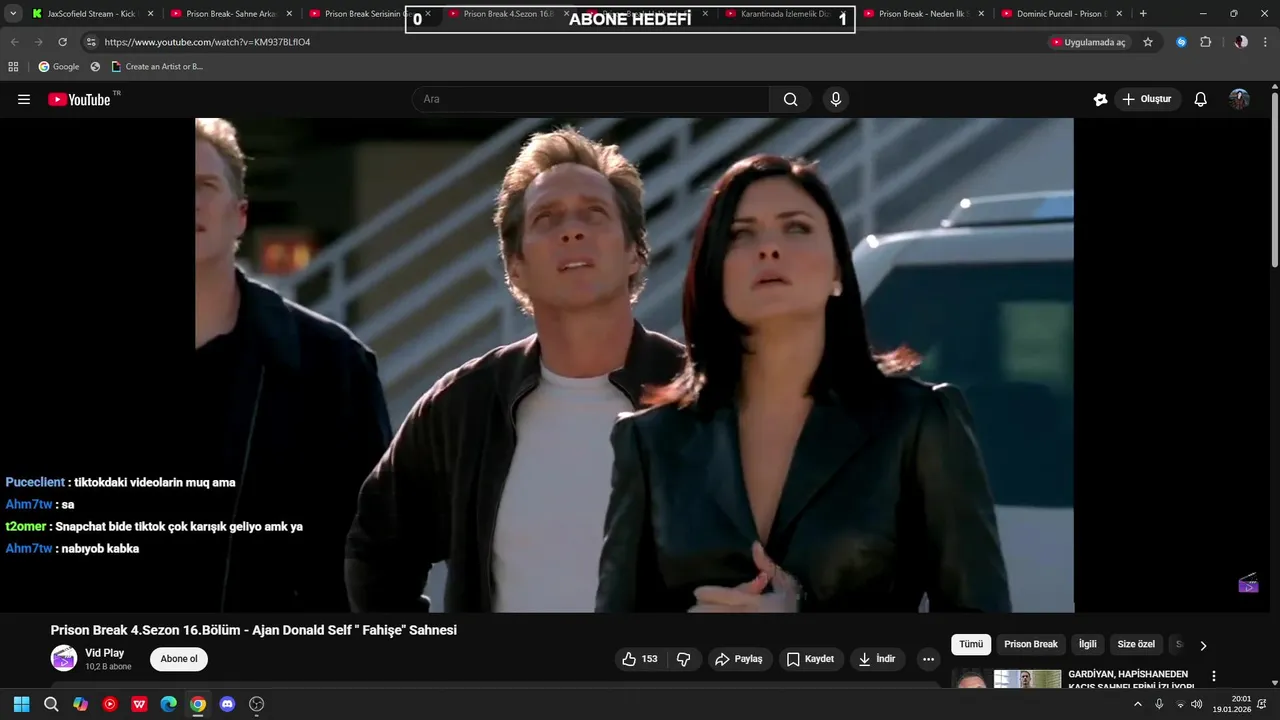This screenshot has width=1280, height=720.
Task: Open the Google bookmark
Action: pos(59,66)
